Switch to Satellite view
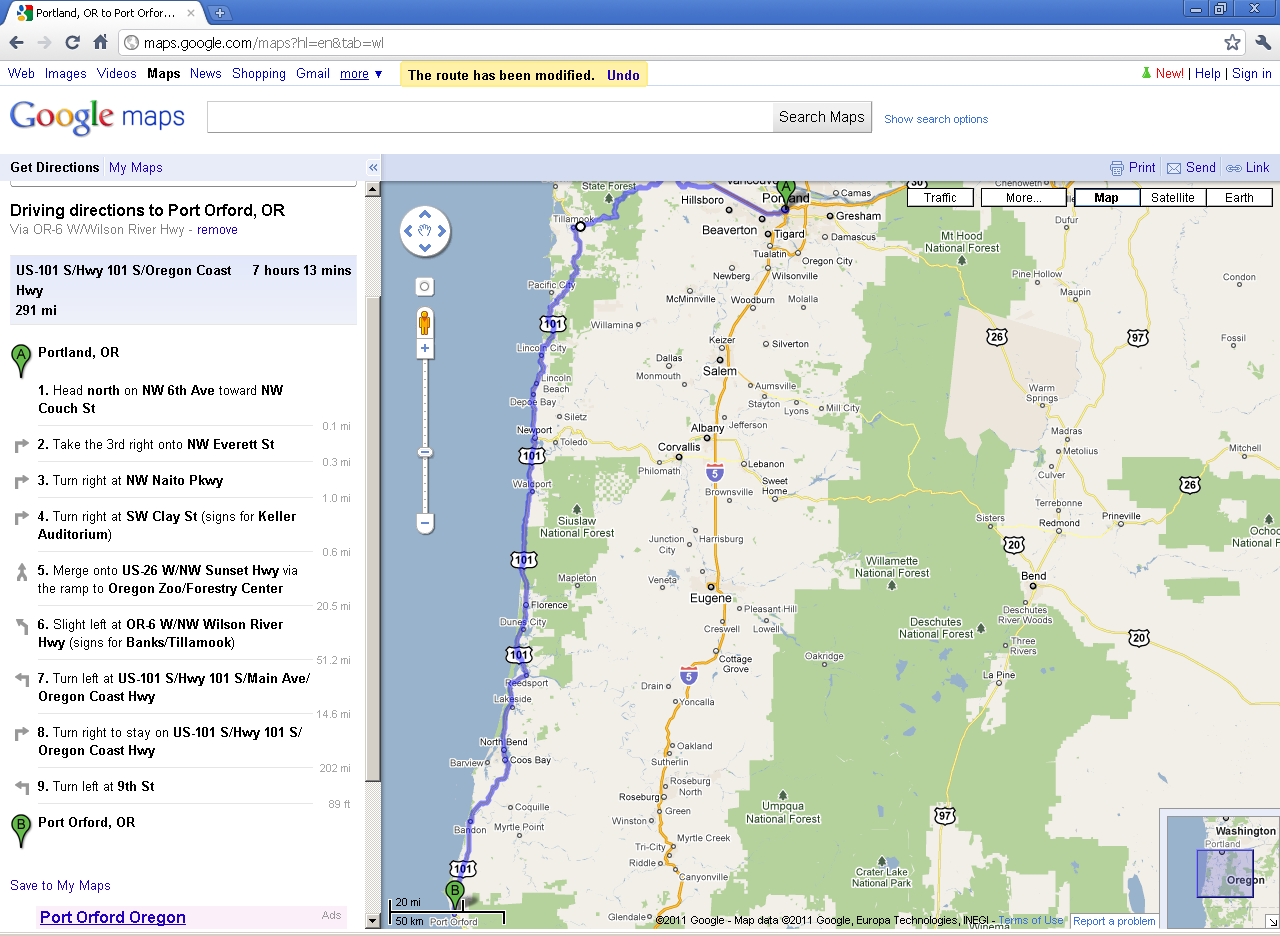 pos(1173,198)
